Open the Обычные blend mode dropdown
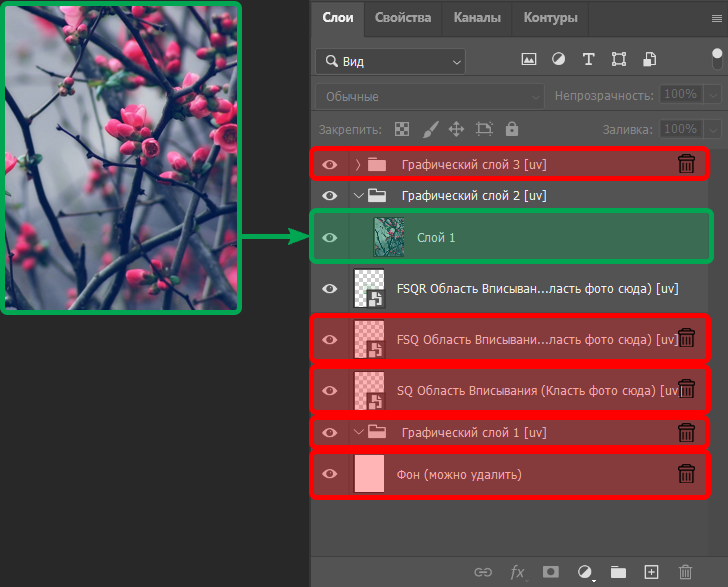This screenshot has height=587, width=728. [430, 97]
